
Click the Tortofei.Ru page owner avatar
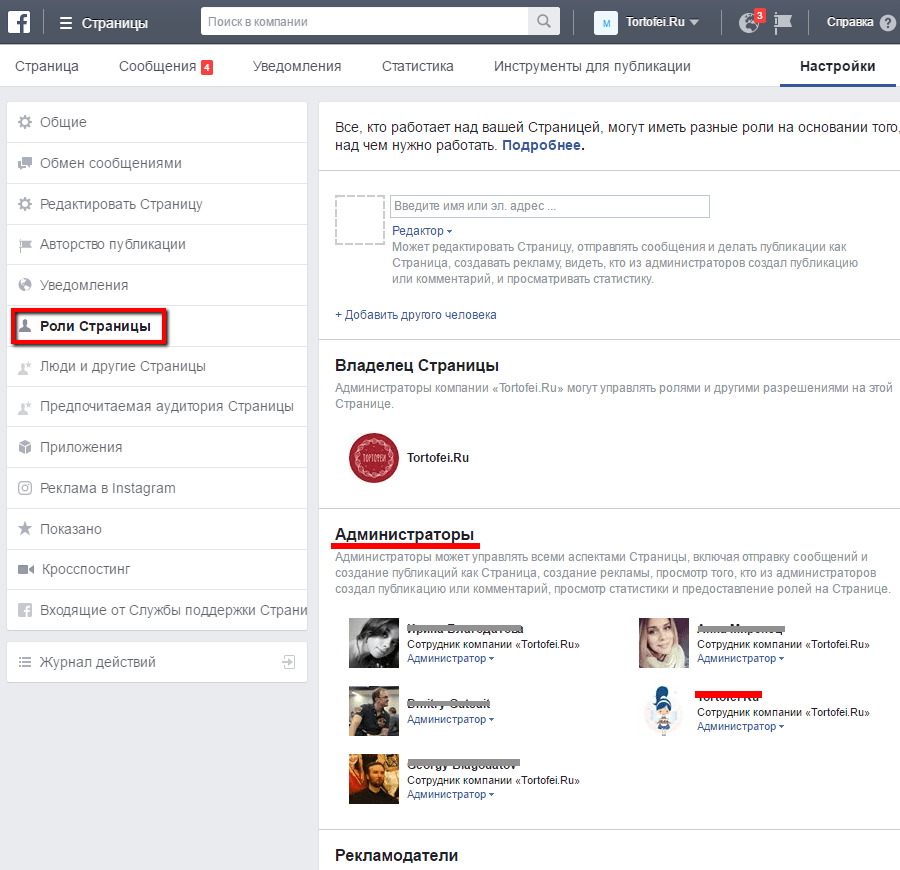coord(373,458)
